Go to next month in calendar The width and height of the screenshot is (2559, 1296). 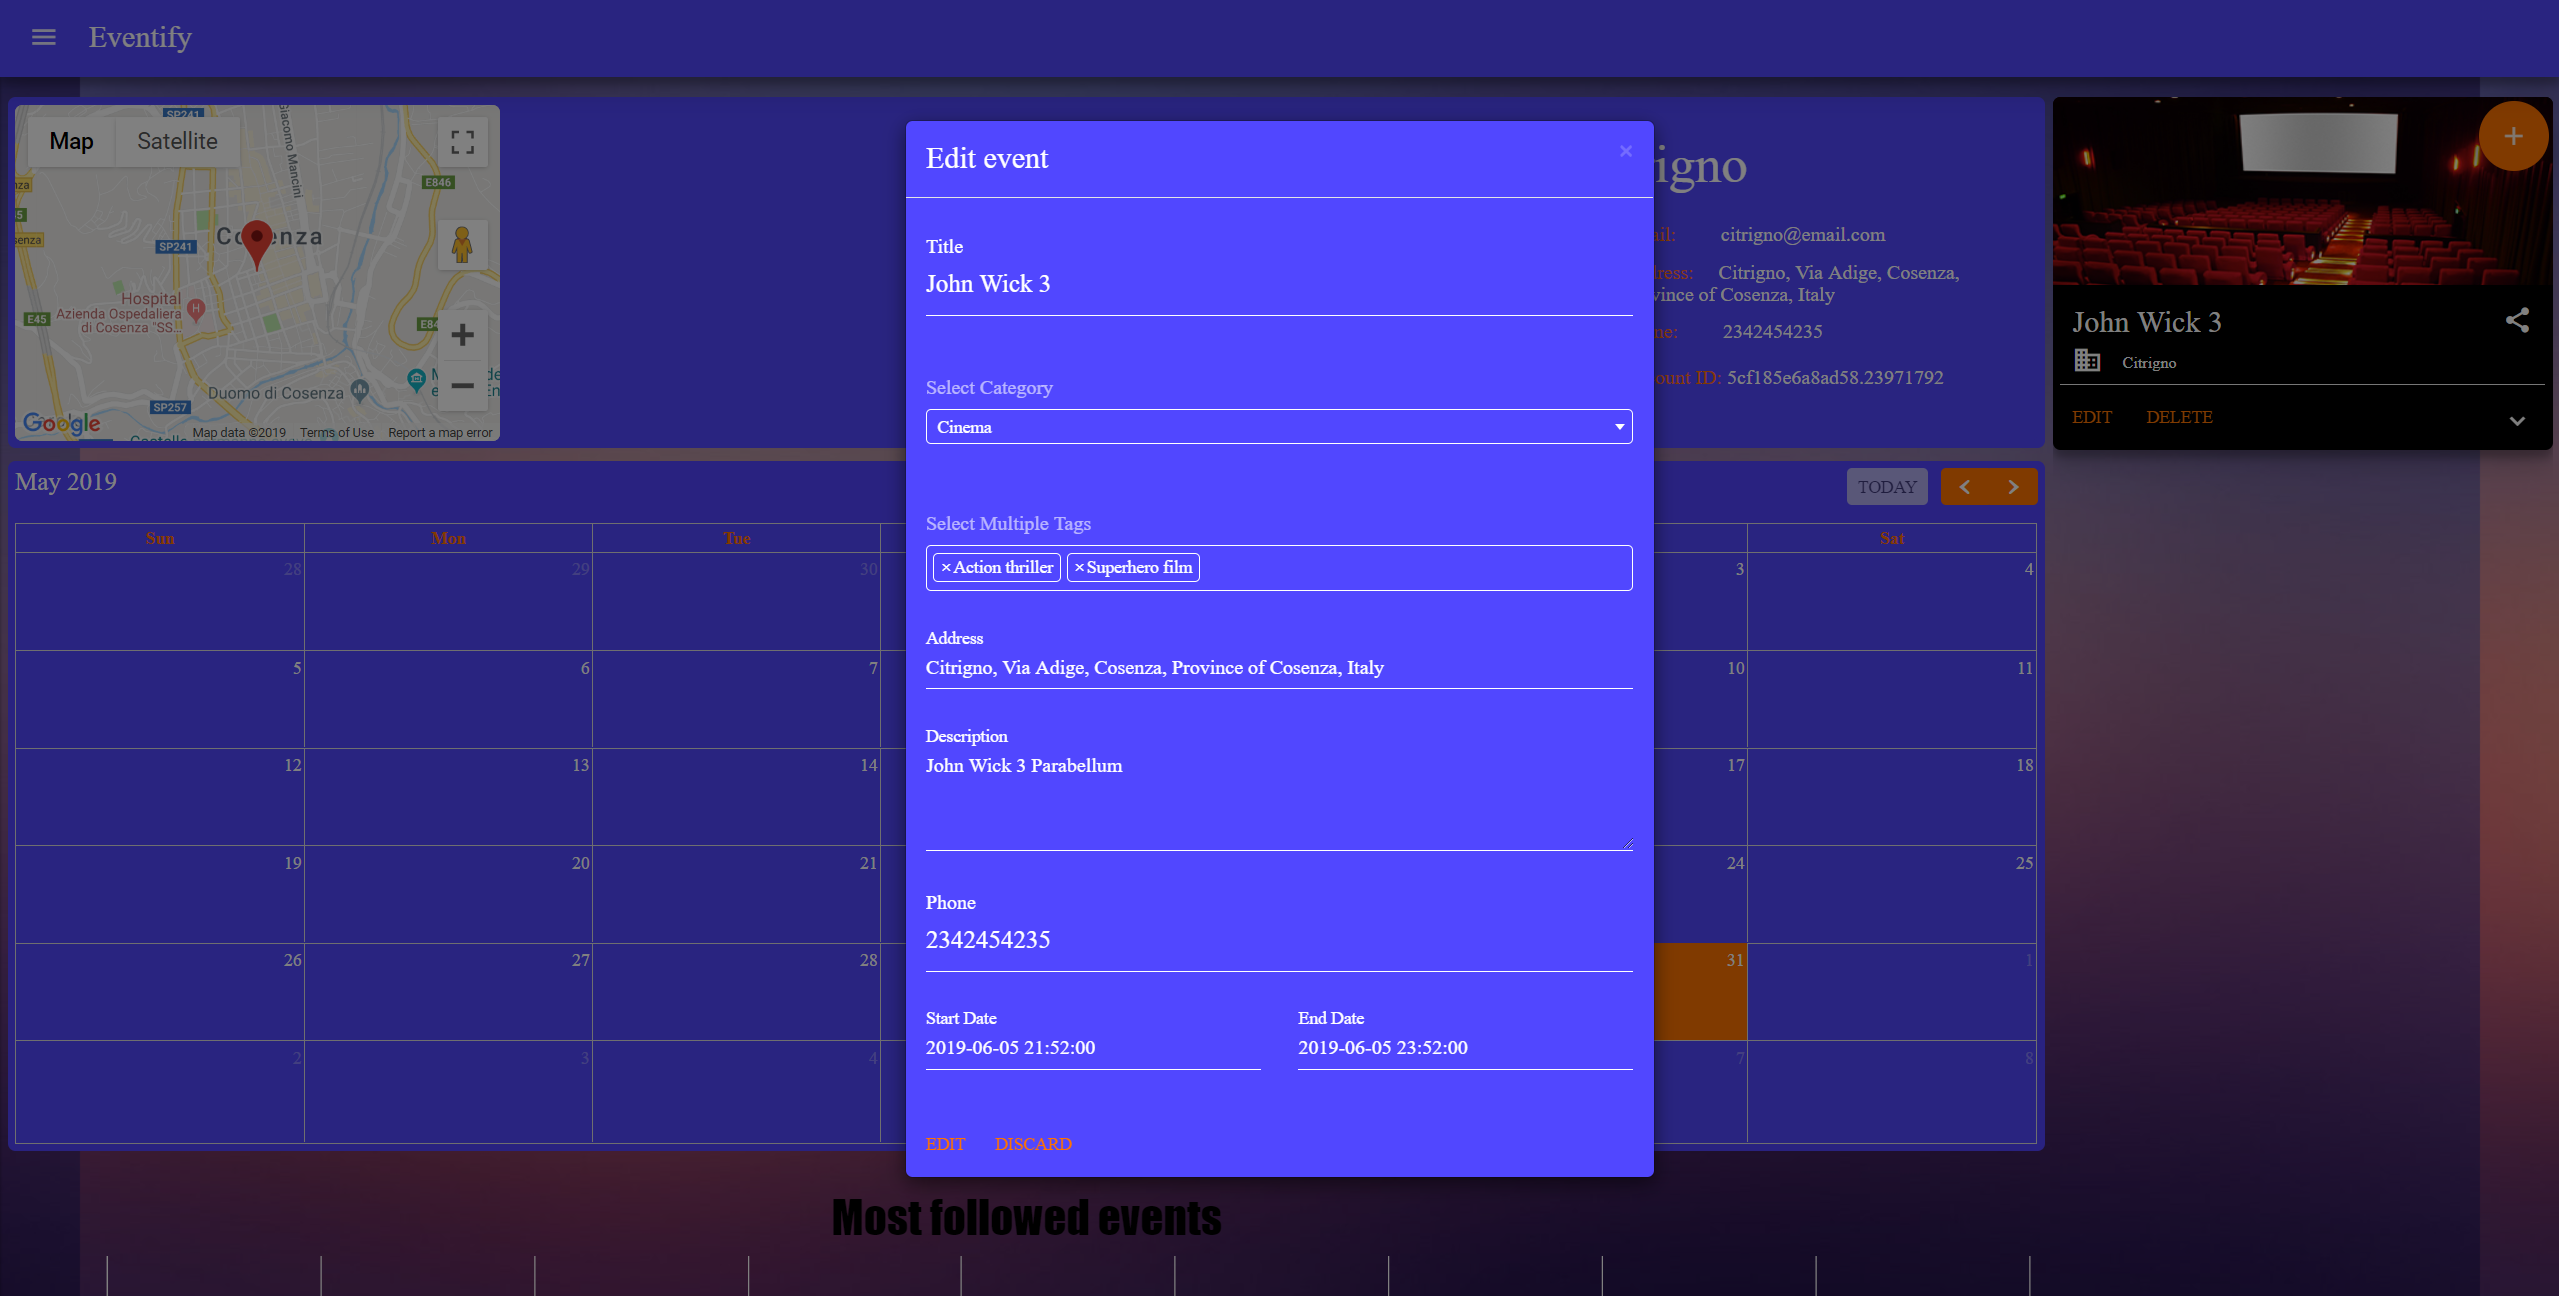pos(2013,487)
